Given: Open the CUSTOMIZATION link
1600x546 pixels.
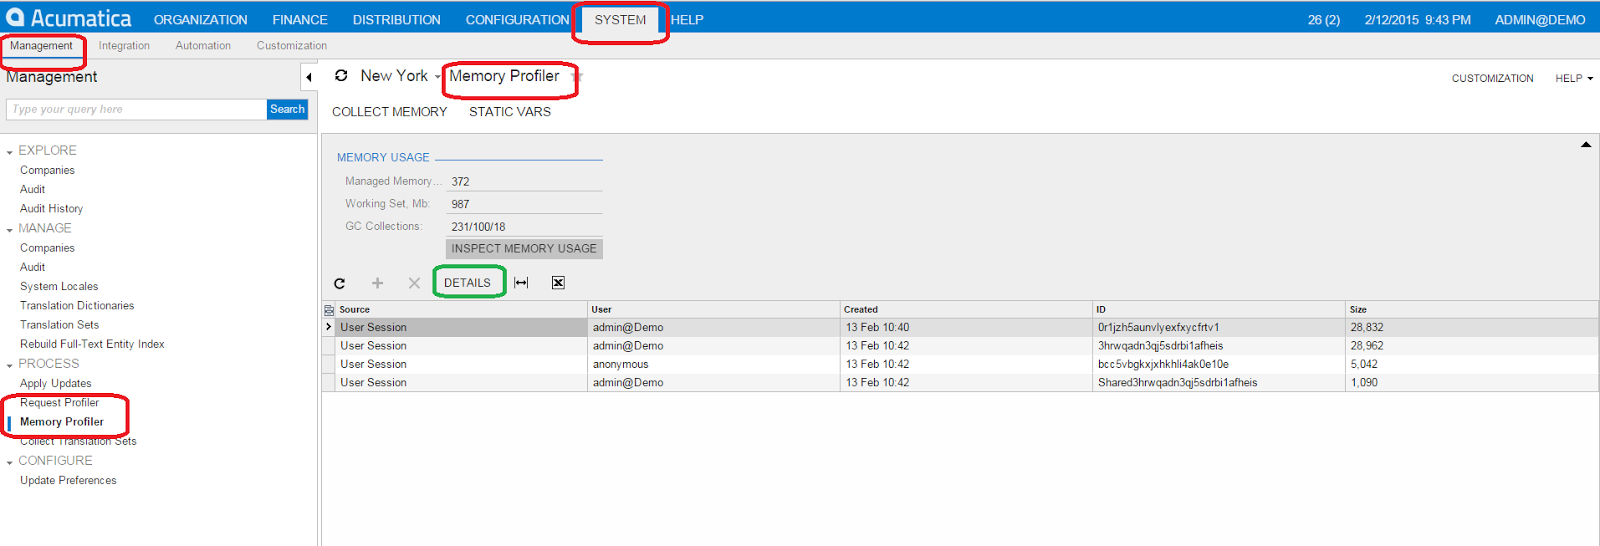Looking at the screenshot, I should coord(1492,78).
